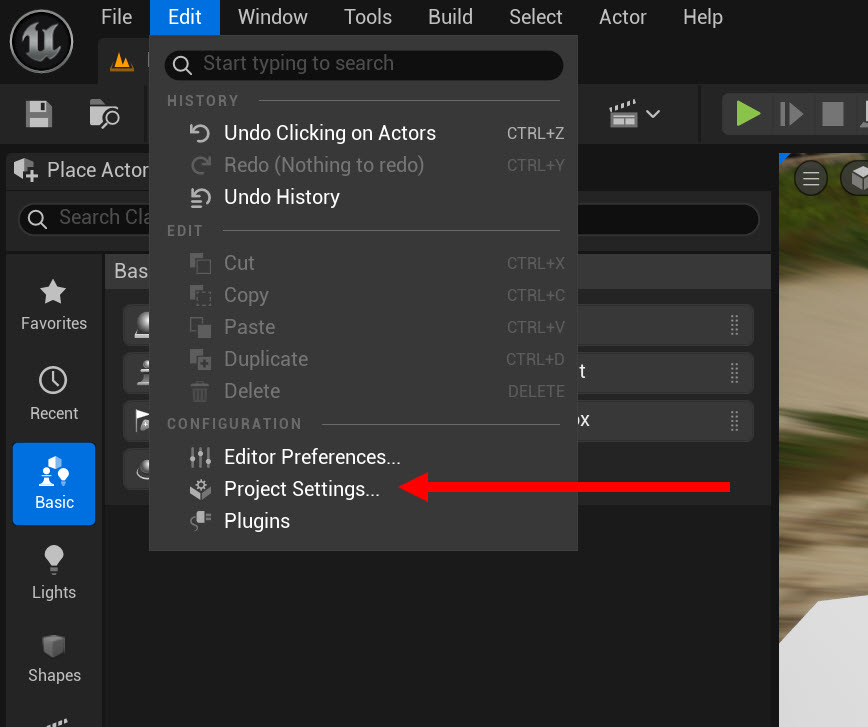
Task: Open the Actor menu
Action: tap(623, 17)
